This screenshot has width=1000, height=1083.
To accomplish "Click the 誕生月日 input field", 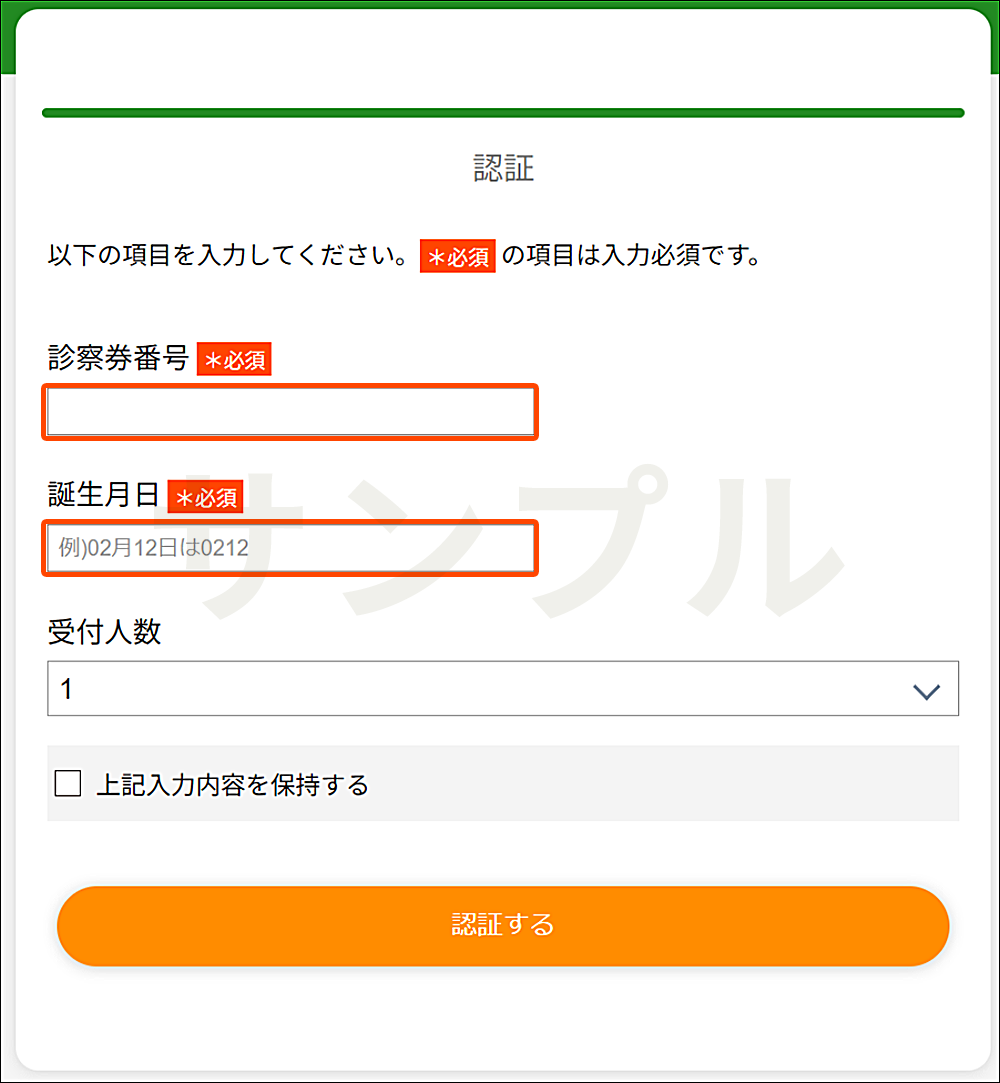I will point(290,548).
